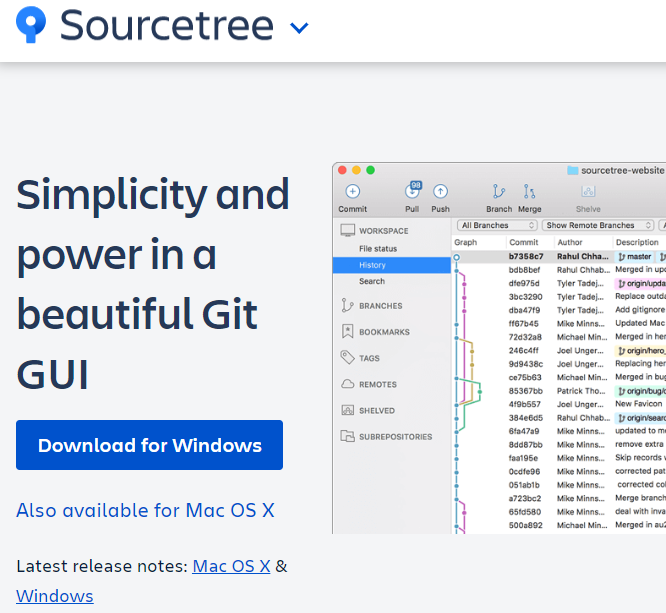666x613 pixels.
Task: Click the Branch toolbar icon
Action: (499, 192)
